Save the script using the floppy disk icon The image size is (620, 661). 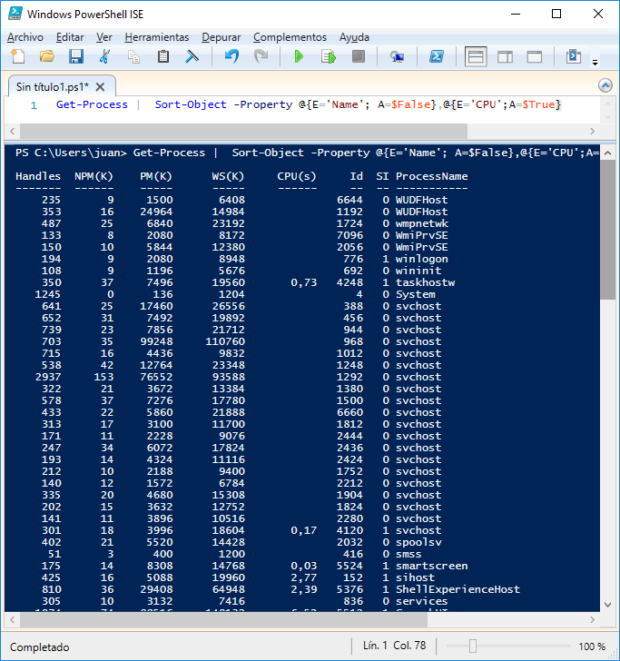pos(76,57)
